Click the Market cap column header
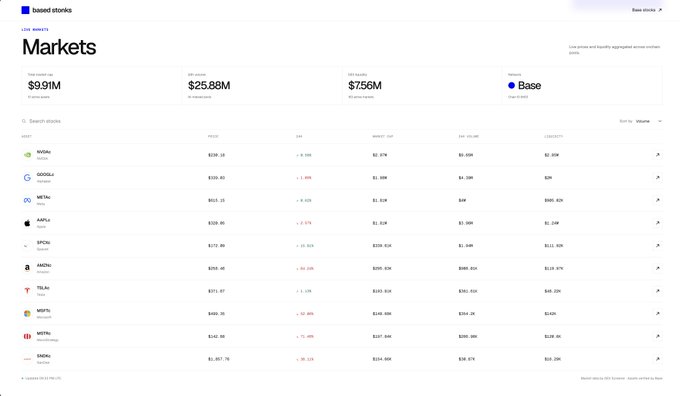Image resolution: width=680 pixels, height=396 pixels. pyautogui.click(x=382, y=136)
